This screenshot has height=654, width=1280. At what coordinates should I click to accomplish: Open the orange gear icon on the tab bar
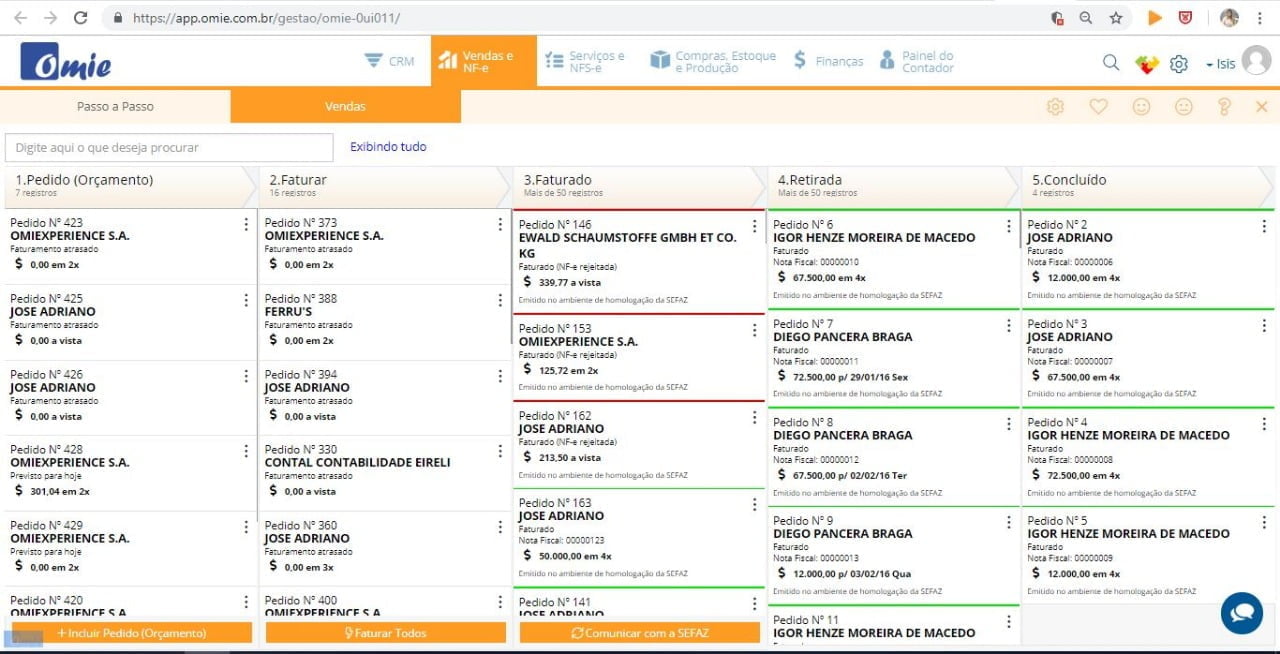[1055, 106]
